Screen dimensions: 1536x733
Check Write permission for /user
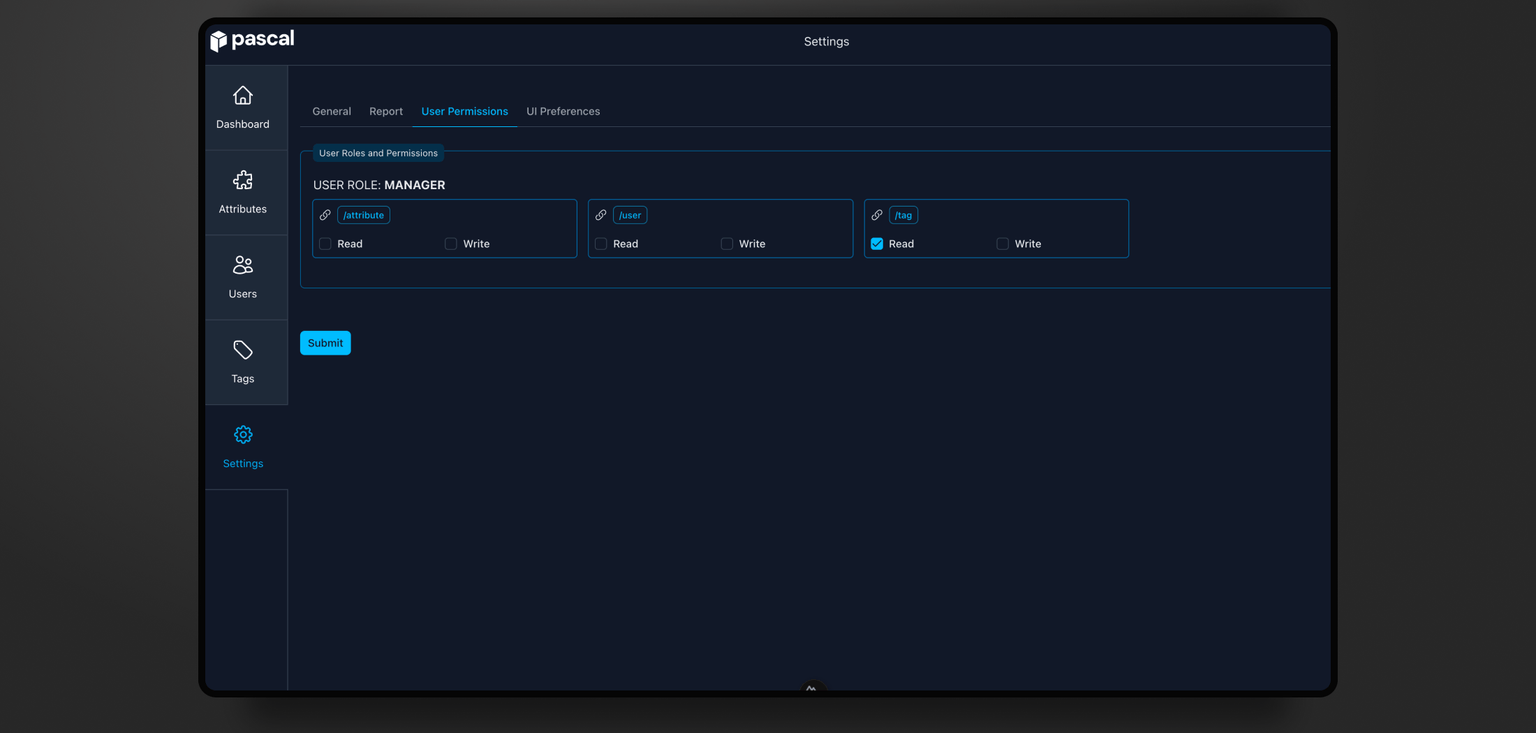[x=727, y=244]
